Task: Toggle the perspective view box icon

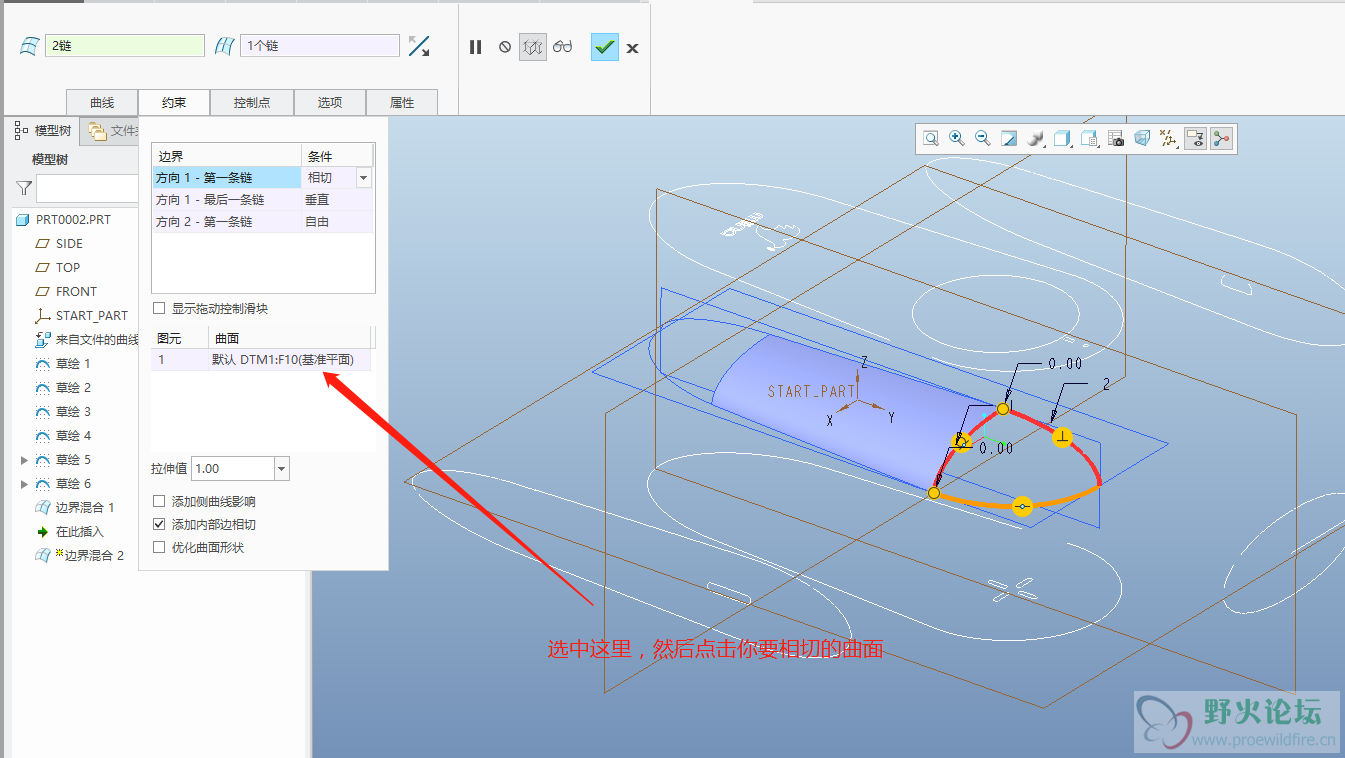Action: tap(1141, 139)
